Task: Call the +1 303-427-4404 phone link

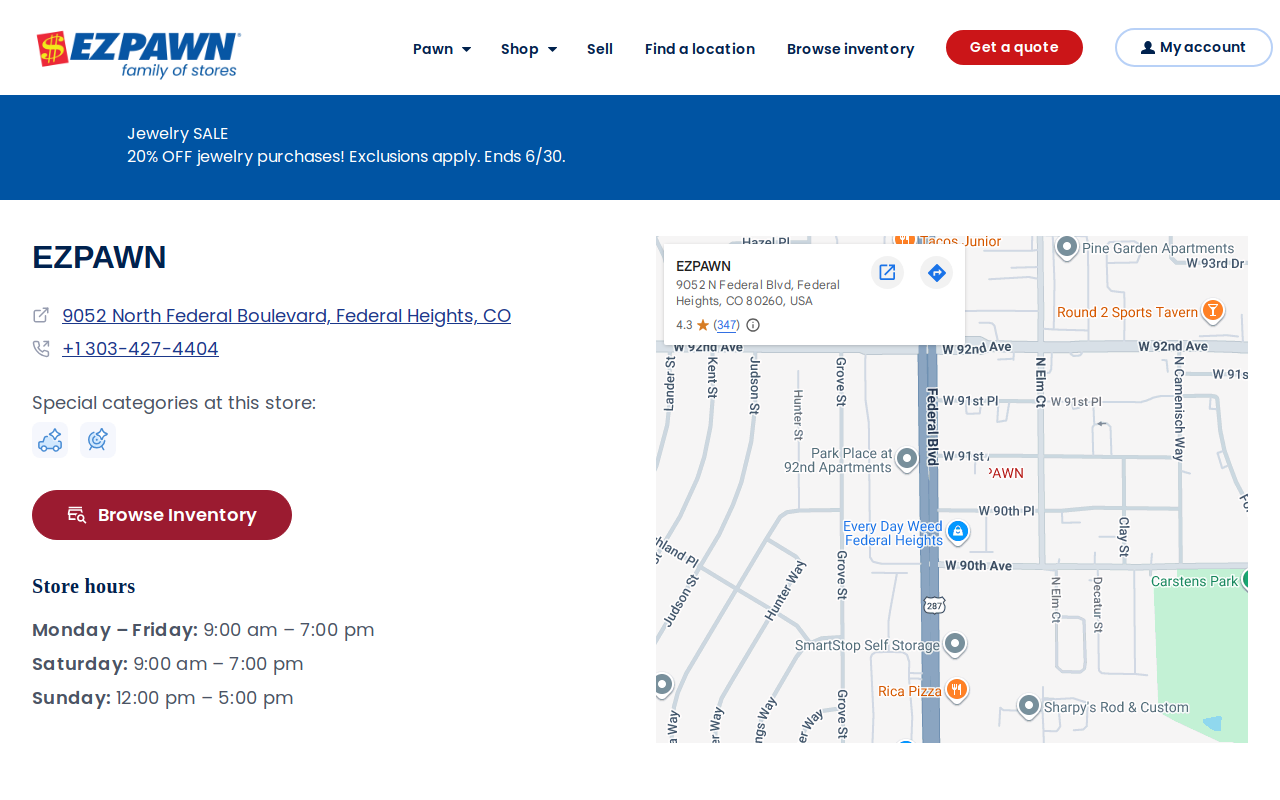Action: [x=140, y=349]
